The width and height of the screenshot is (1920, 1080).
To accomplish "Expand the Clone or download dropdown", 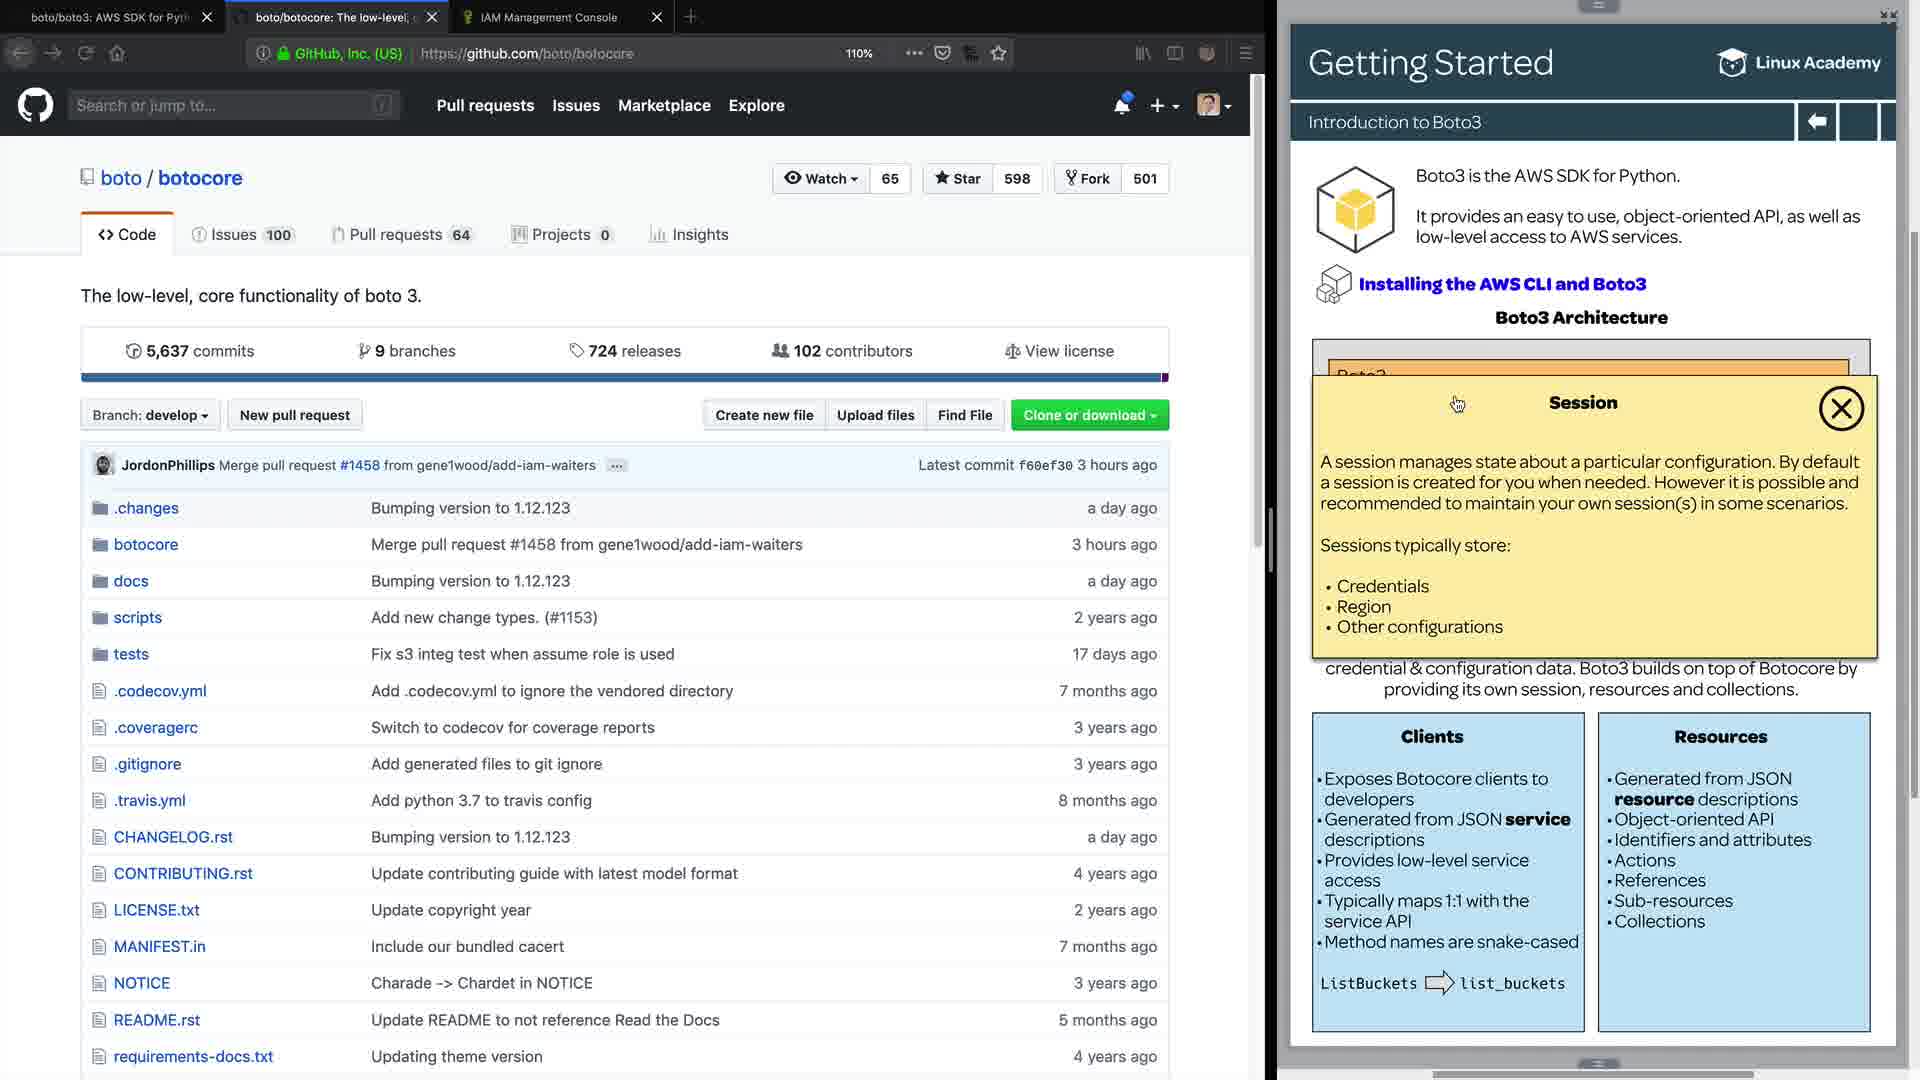I will click(1089, 415).
